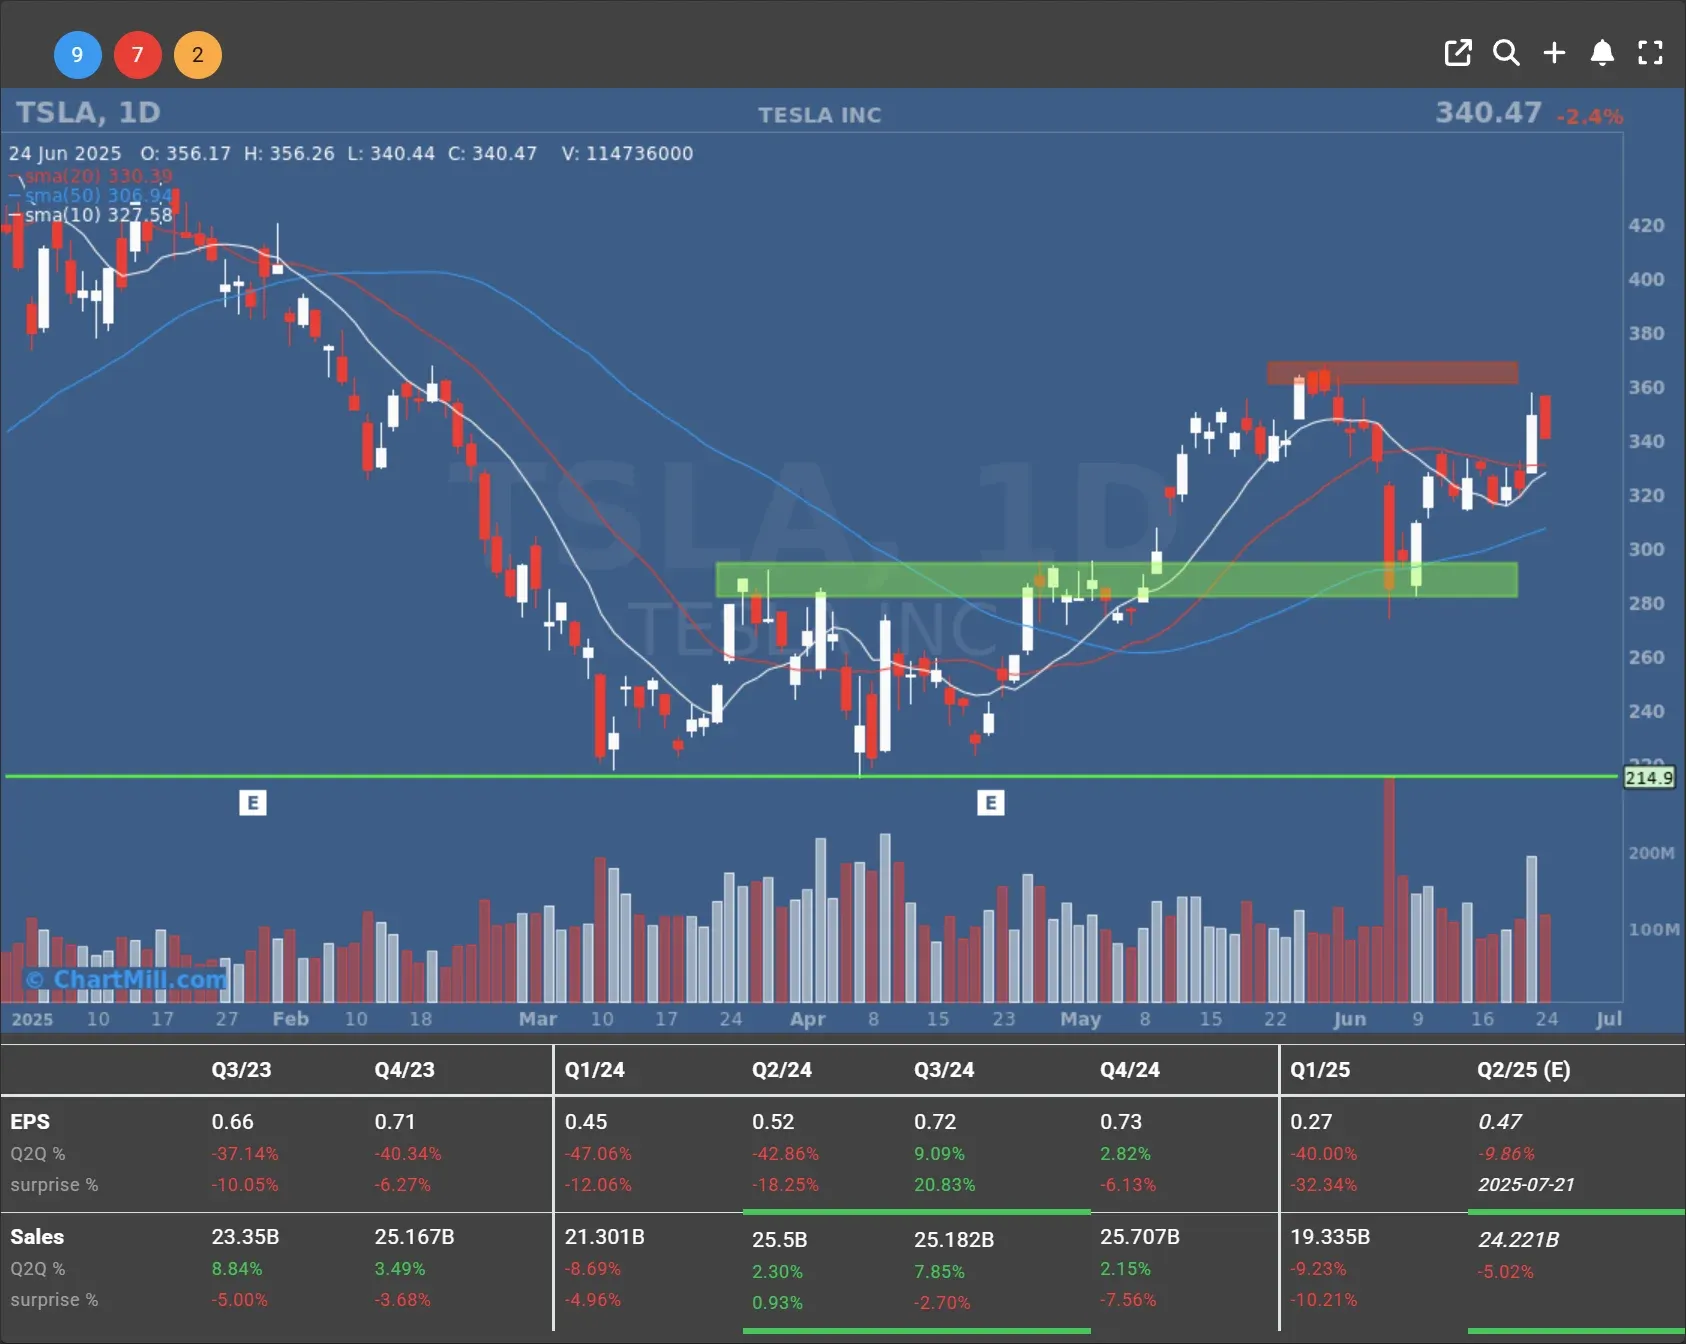This screenshot has width=1686, height=1344.
Task: Click the bell alert icon
Action: pos(1602,53)
